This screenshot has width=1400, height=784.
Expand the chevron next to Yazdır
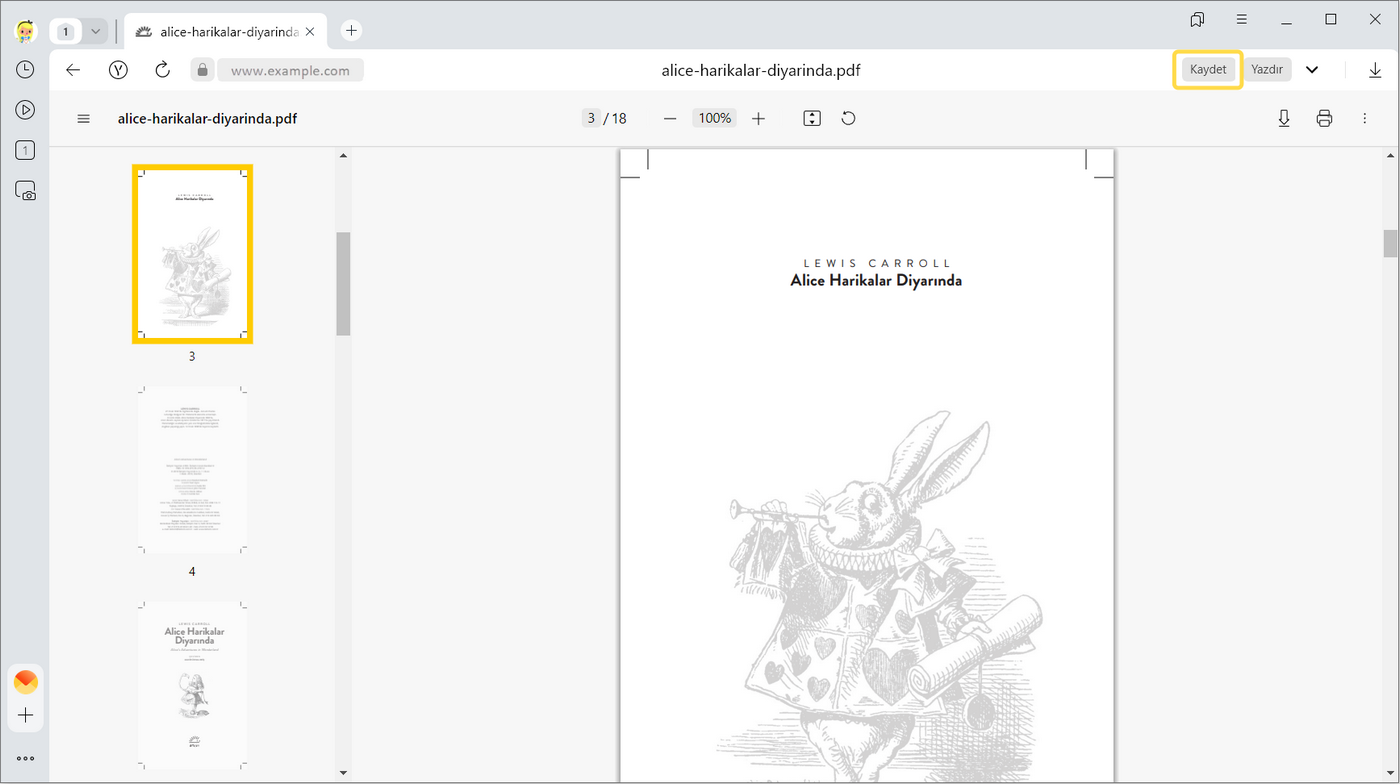(x=1312, y=70)
